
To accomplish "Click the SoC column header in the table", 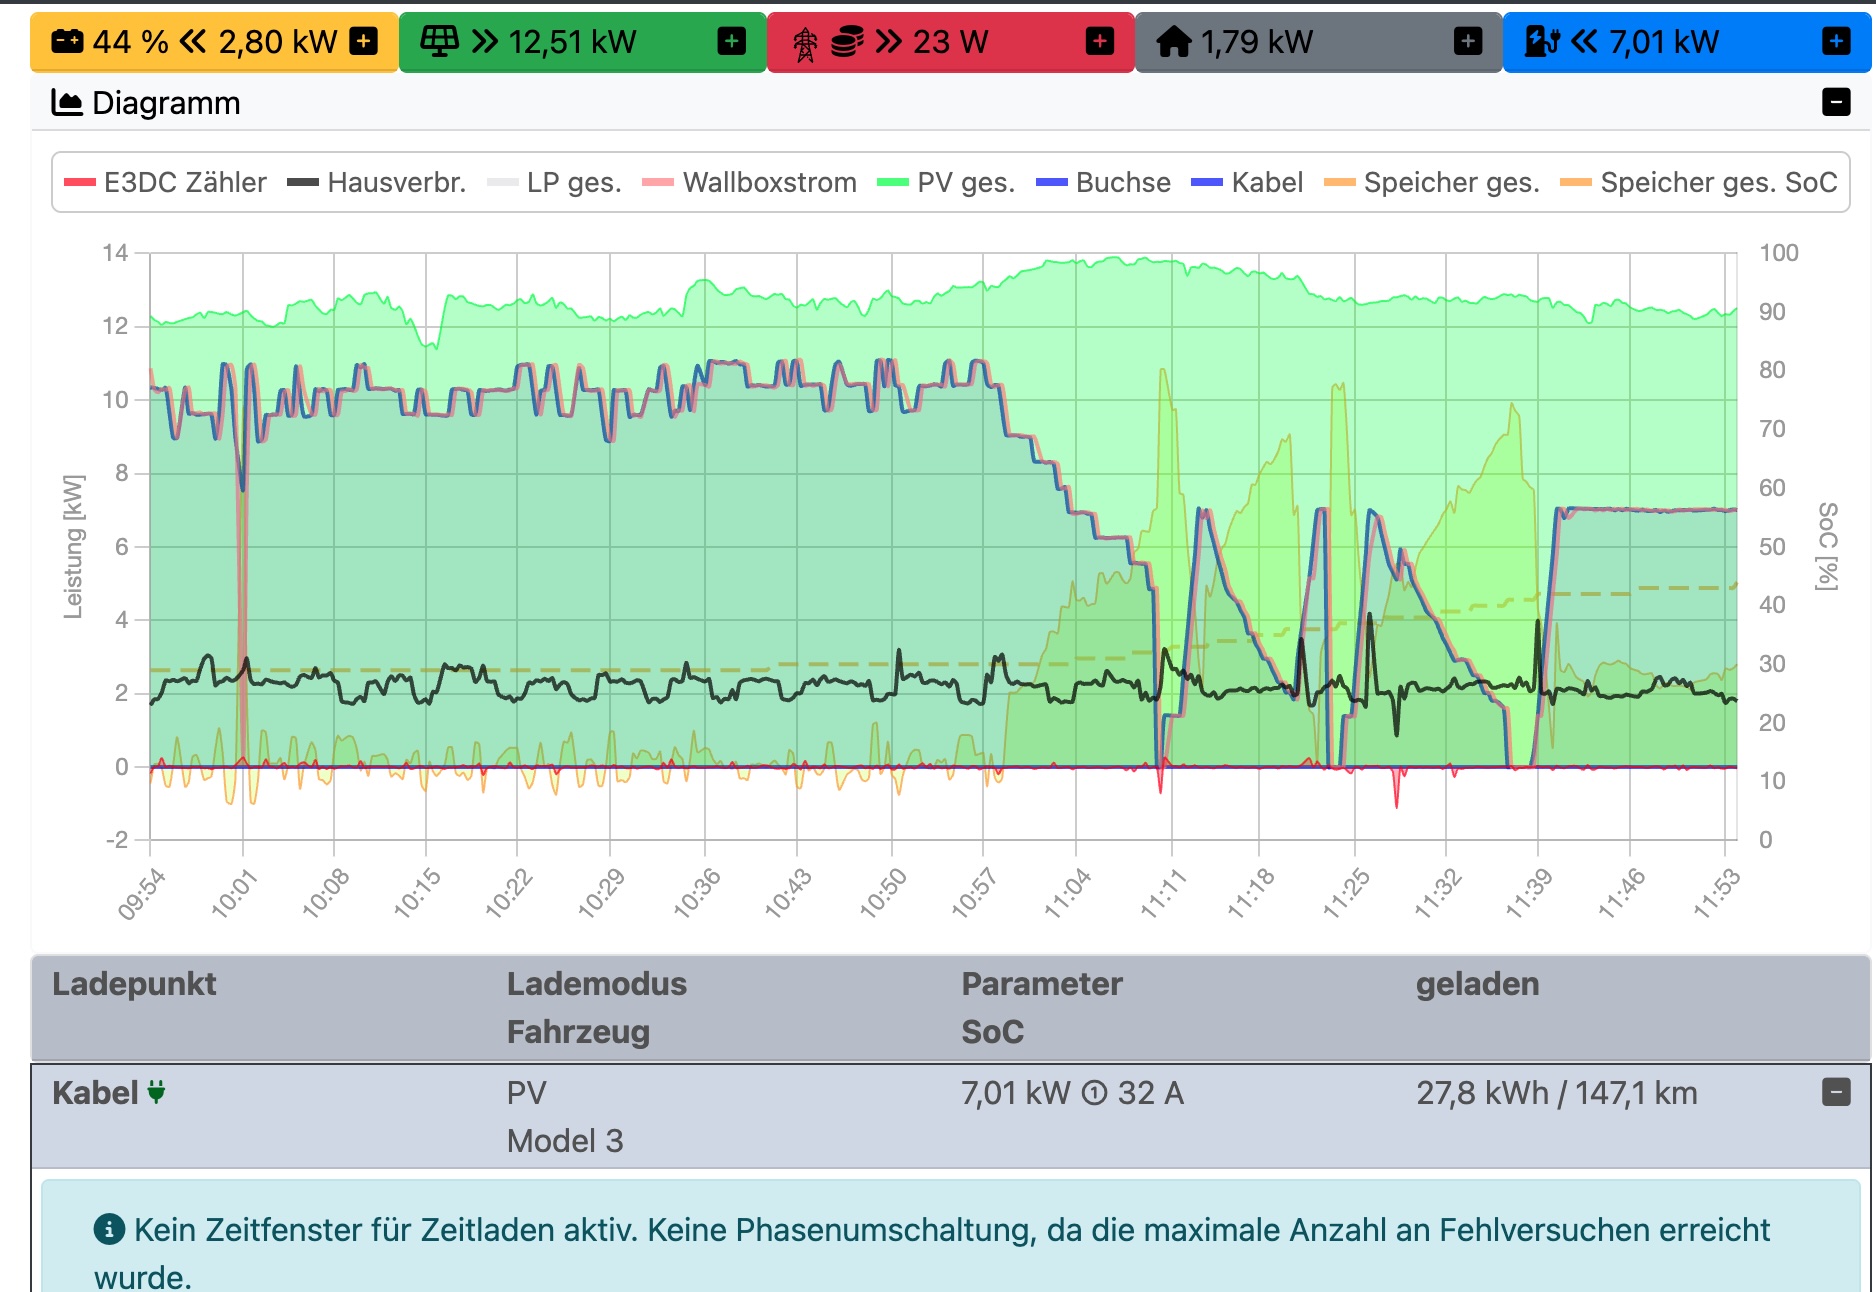I will click(x=993, y=1032).
